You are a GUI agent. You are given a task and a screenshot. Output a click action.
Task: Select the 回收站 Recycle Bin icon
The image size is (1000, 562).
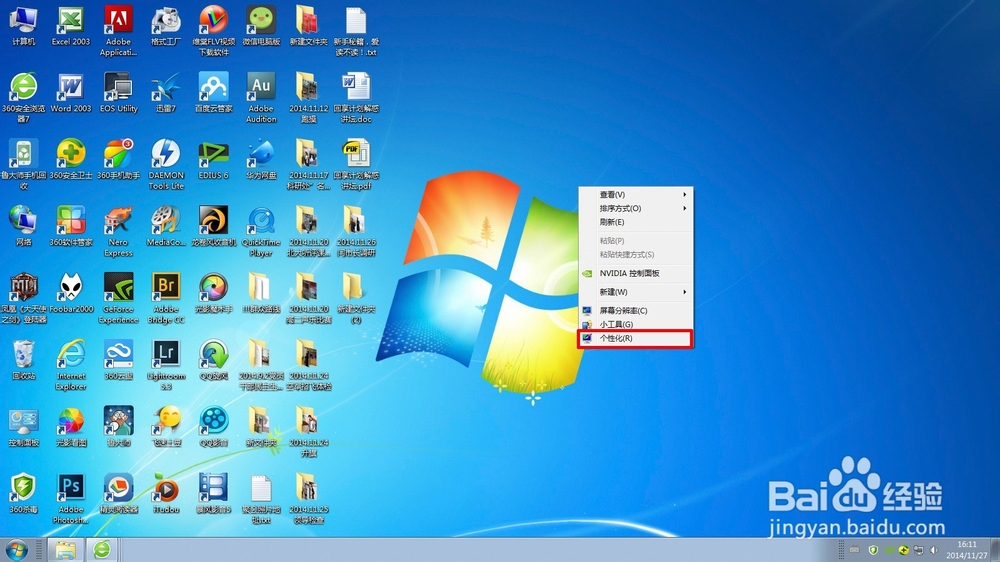(24, 360)
